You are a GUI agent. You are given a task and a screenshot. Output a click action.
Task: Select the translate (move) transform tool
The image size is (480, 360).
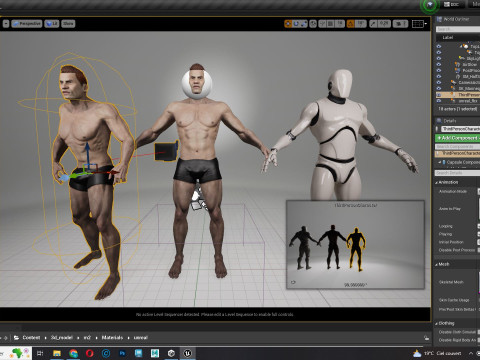tap(288, 24)
